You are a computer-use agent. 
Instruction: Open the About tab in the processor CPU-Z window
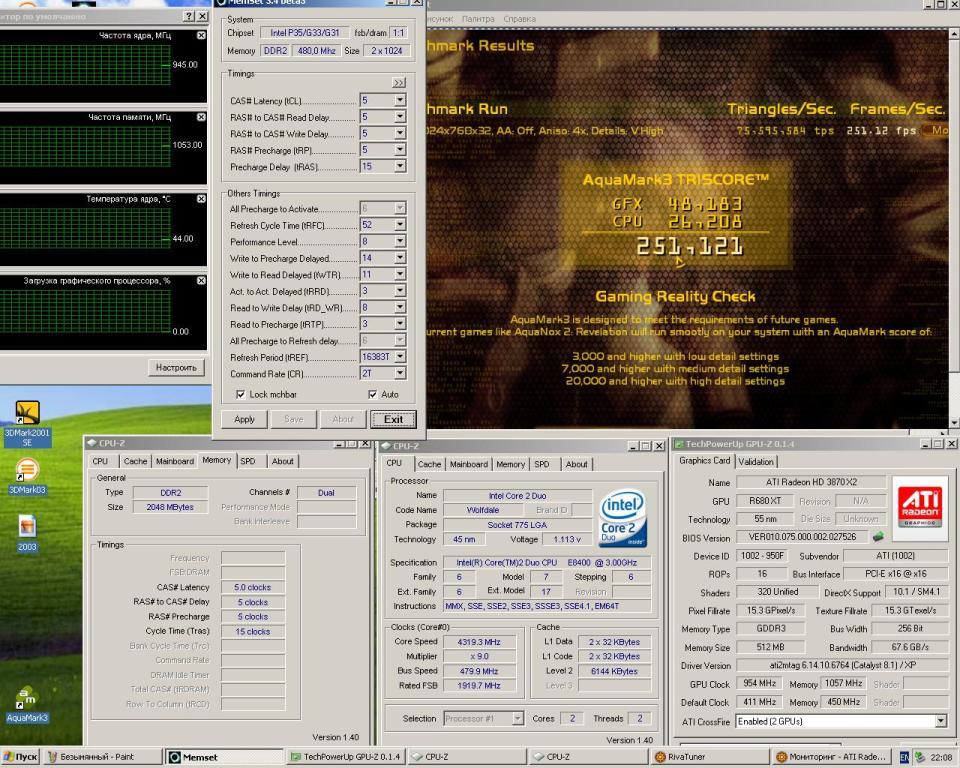(576, 464)
